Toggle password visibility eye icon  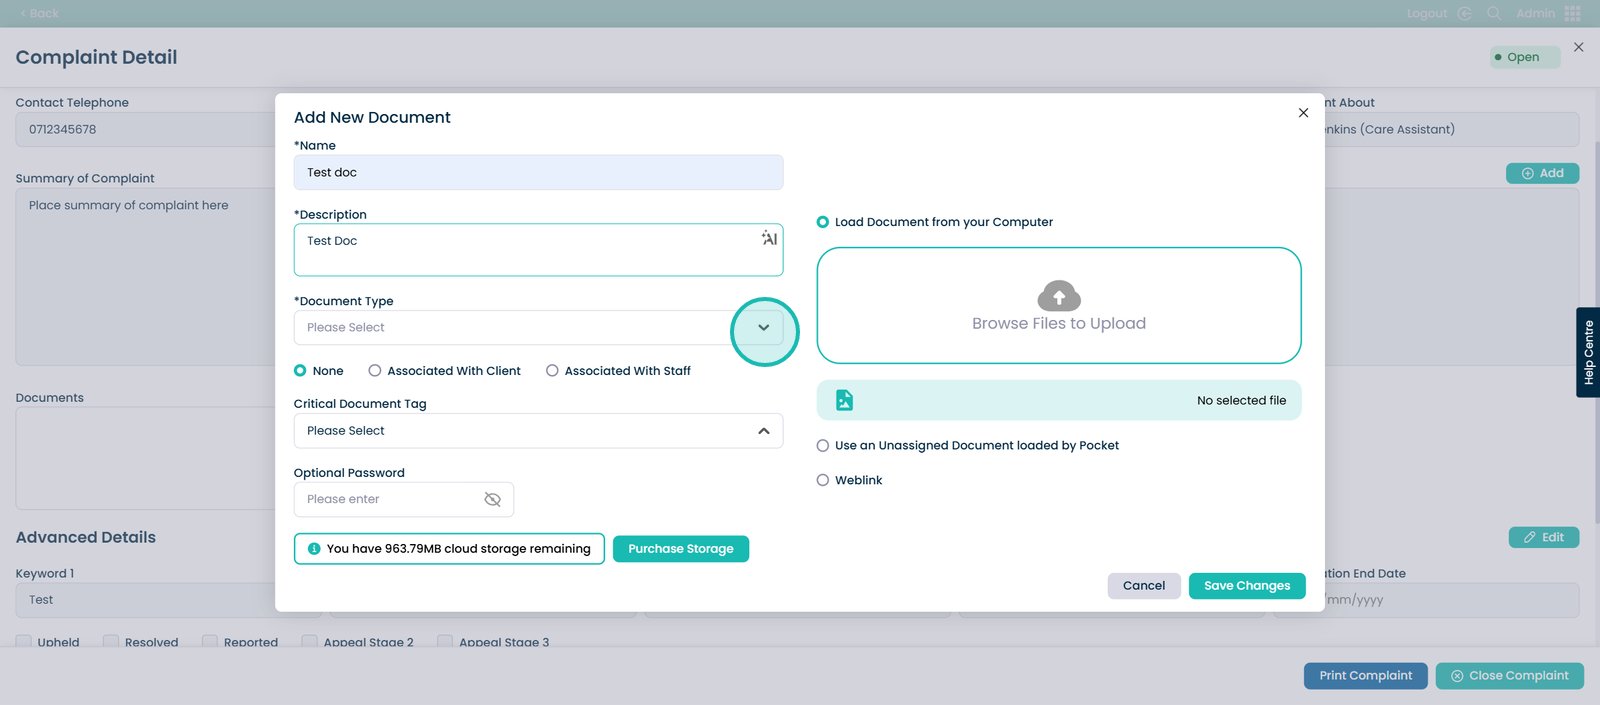(x=492, y=499)
